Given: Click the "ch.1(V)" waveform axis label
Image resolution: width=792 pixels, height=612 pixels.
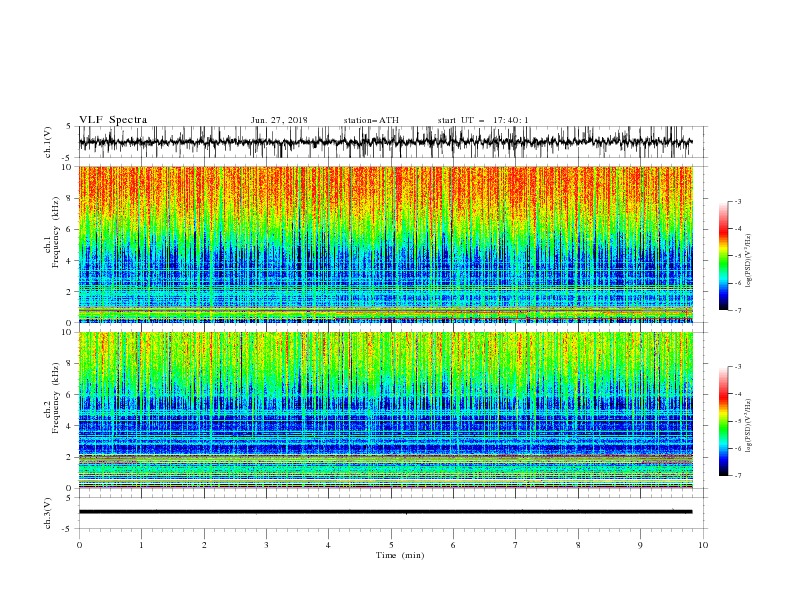Looking at the screenshot, I should [x=48, y=142].
